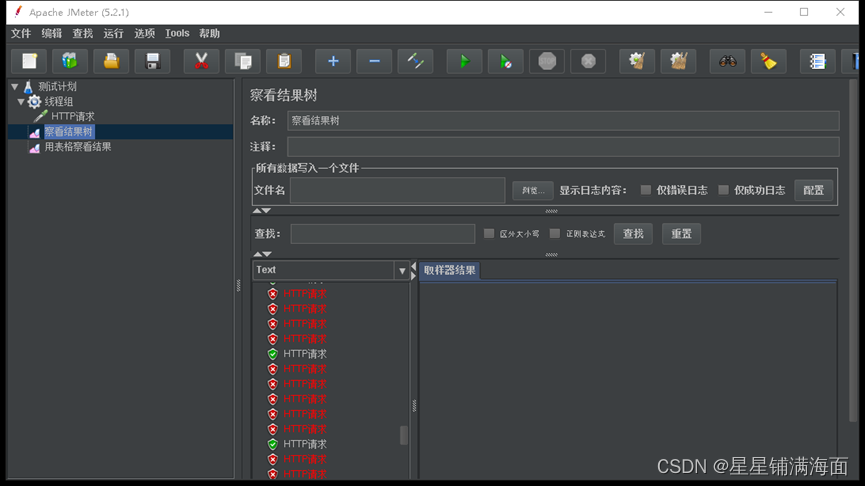
Task: Click the gear icon beside 线程组
Action: point(34,102)
